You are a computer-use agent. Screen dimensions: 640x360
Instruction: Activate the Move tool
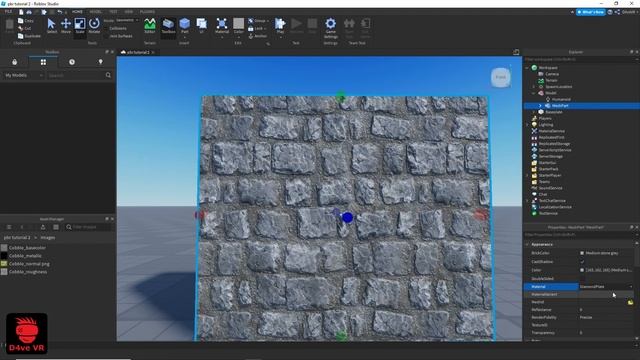point(66,26)
